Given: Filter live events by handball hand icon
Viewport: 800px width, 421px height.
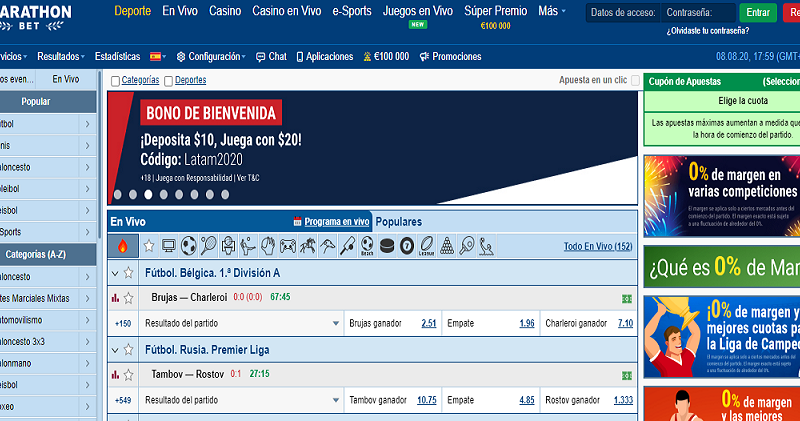Looking at the screenshot, I should [x=268, y=246].
